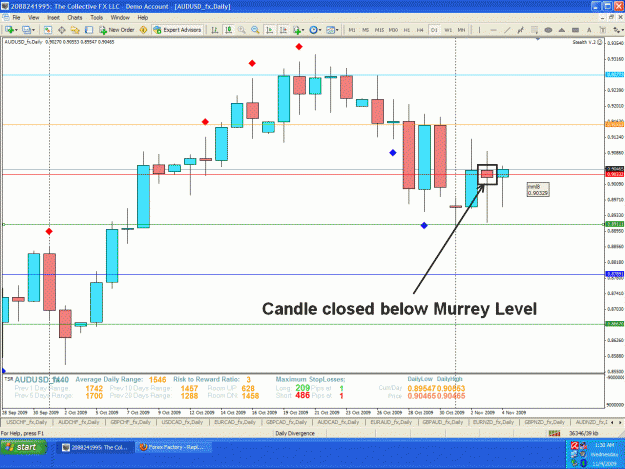
Task: Click the connection status bars indicator
Action: tap(554, 433)
